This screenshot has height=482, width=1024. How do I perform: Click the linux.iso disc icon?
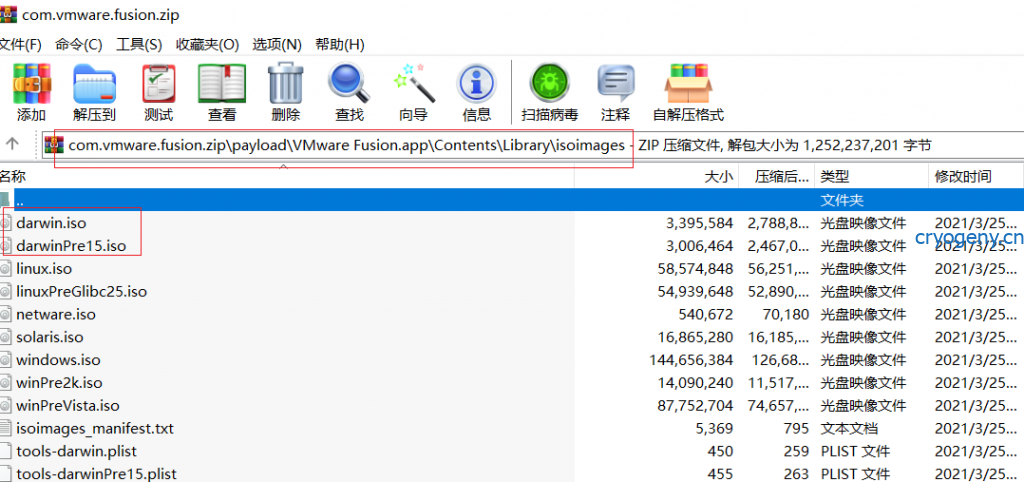[6, 269]
